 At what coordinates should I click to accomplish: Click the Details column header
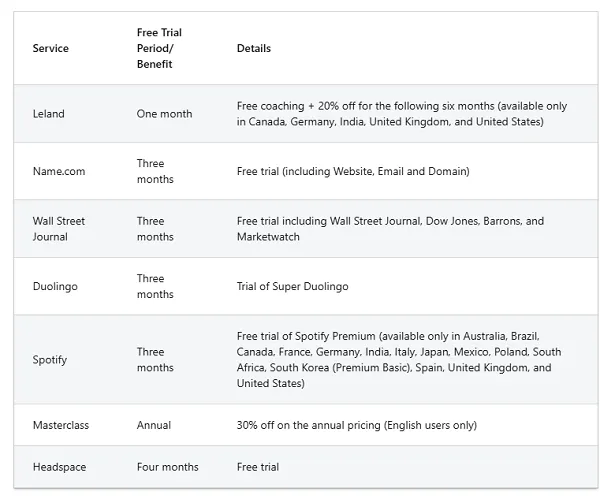pyautogui.click(x=254, y=48)
